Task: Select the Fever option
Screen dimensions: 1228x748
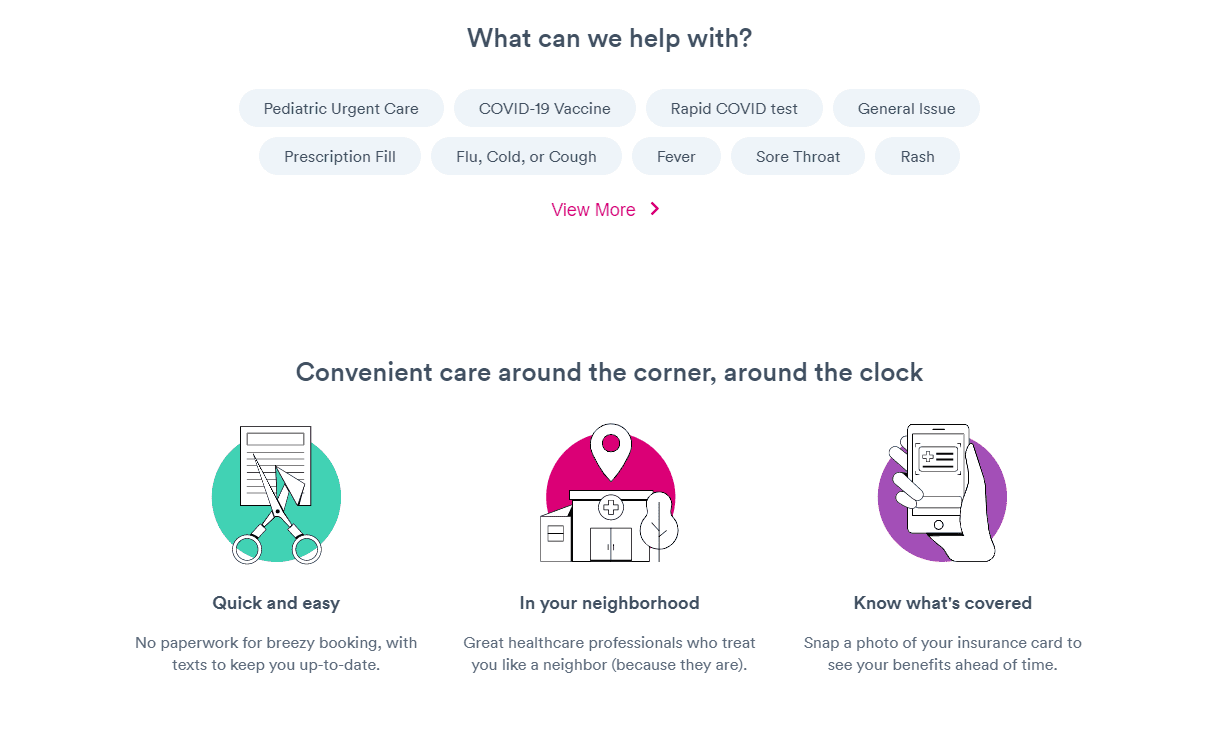Action: (676, 157)
